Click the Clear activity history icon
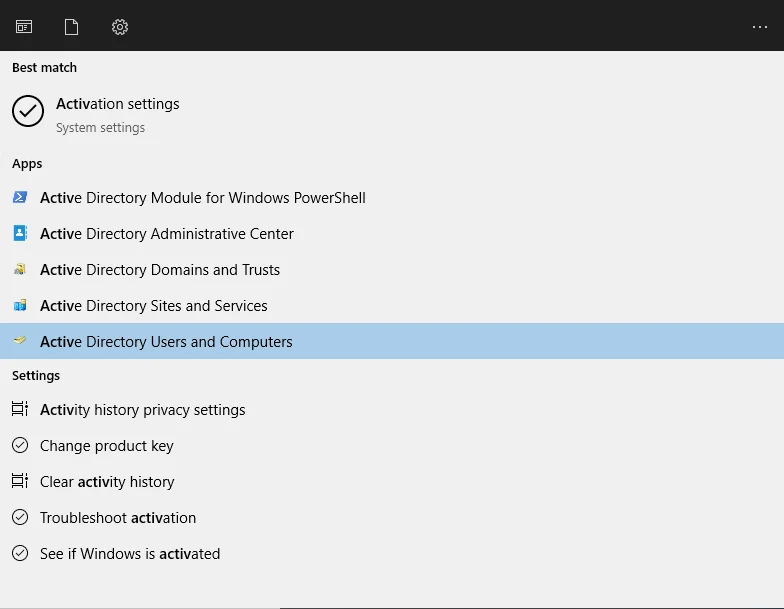 20,481
